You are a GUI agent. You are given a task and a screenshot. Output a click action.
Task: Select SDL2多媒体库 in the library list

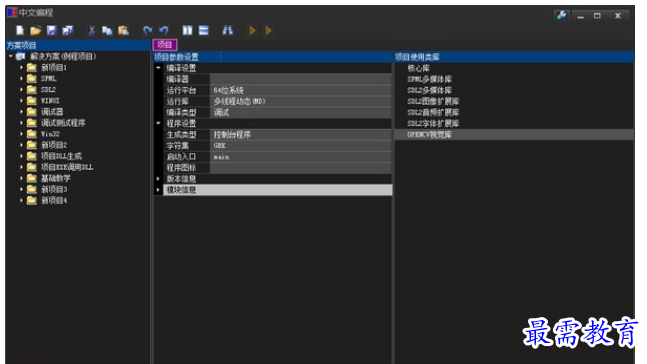point(429,90)
